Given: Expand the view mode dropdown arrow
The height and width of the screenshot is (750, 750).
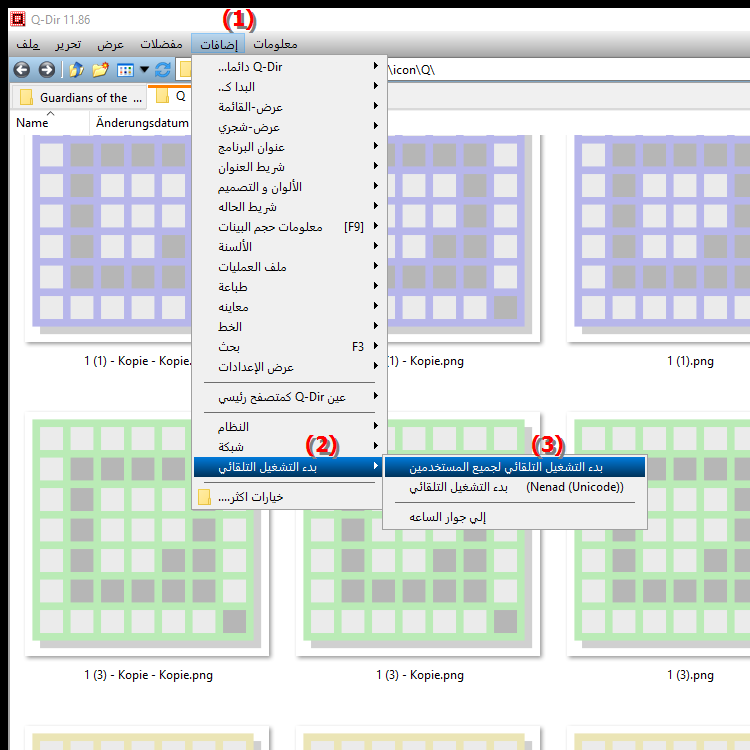Looking at the screenshot, I should (144, 70).
